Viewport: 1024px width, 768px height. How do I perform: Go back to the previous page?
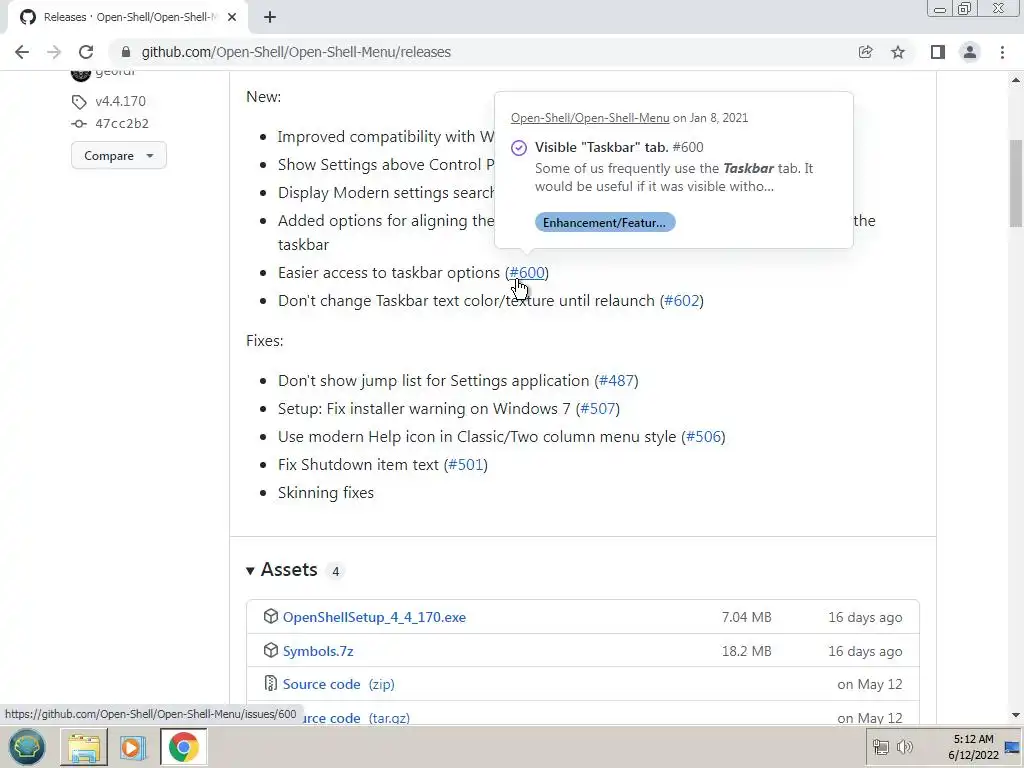point(22,52)
